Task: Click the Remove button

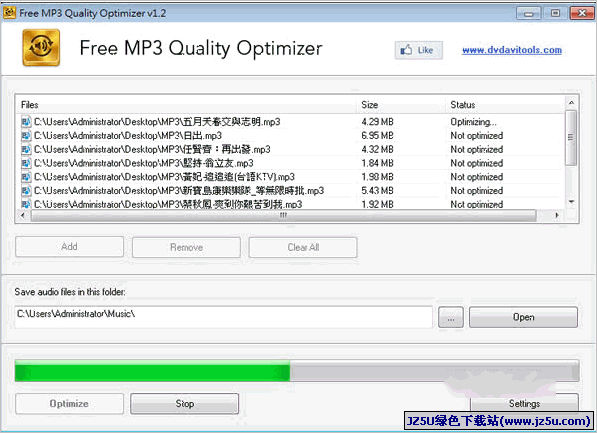Action: 186,248
